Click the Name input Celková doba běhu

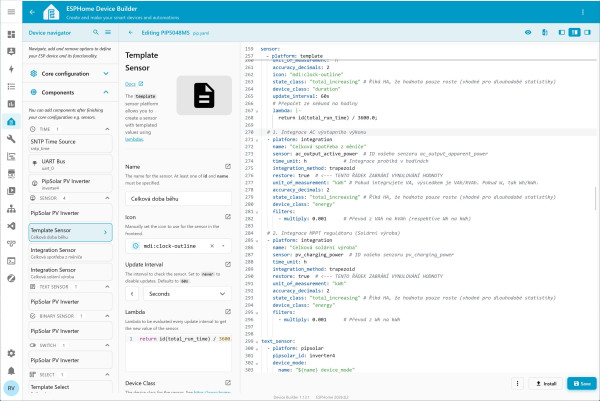point(178,199)
